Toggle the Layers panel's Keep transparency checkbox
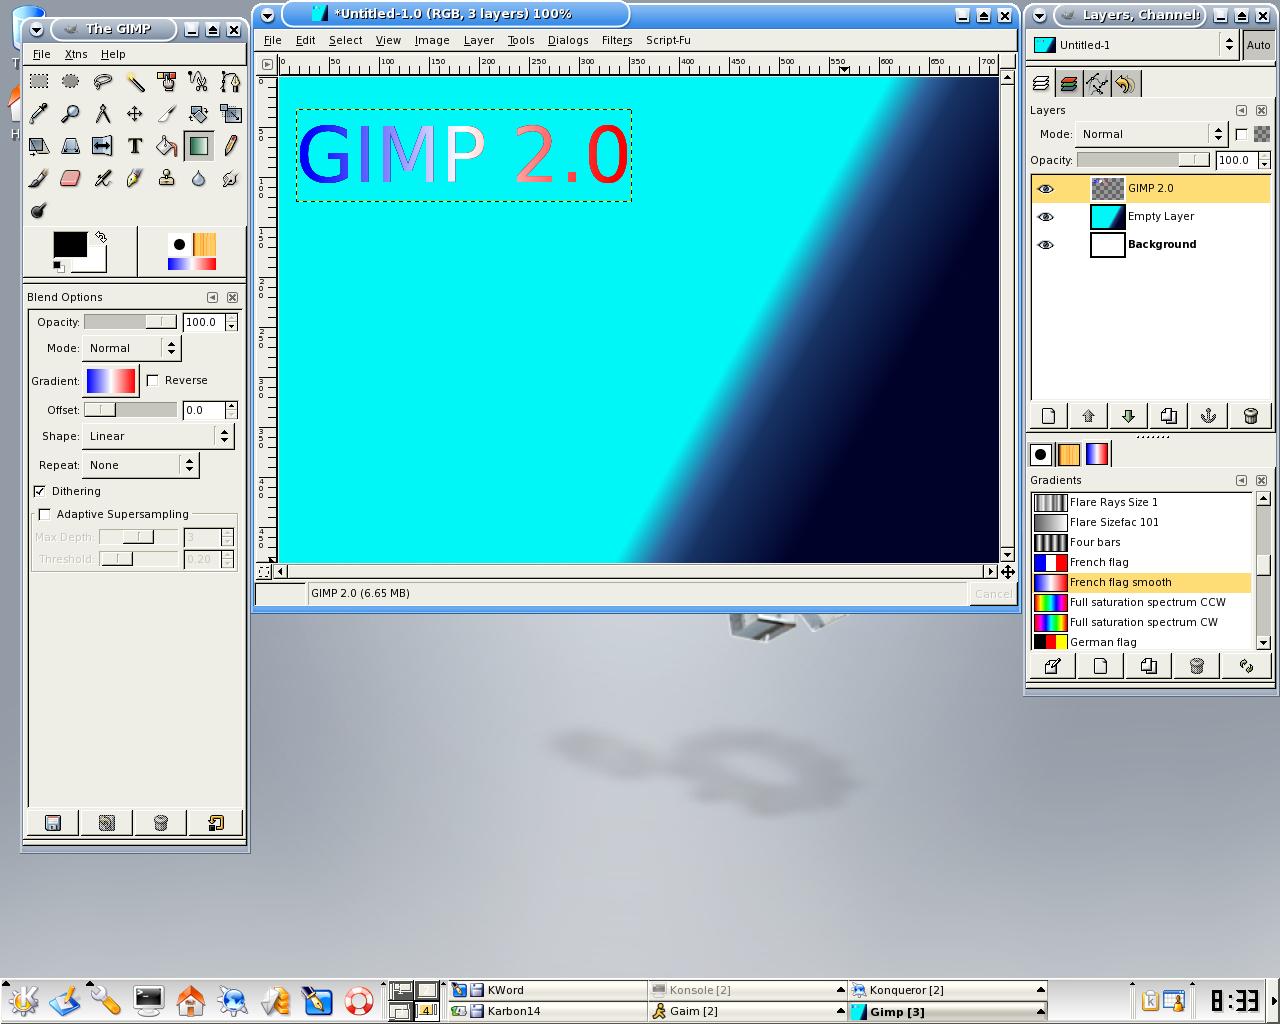Screen dimensions: 1280x1024 click(1241, 134)
